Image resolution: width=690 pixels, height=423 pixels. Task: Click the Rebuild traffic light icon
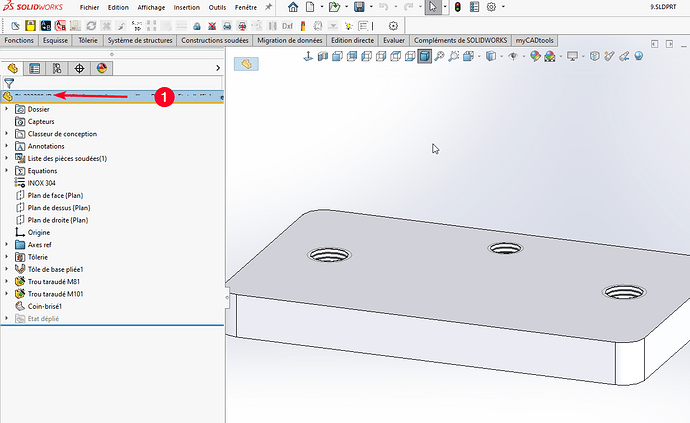(458, 7)
